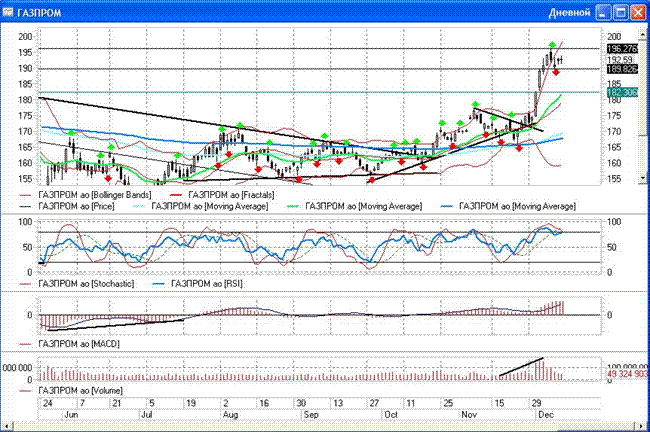The width and height of the screenshot is (650, 432).
Task: Click the trendline drawn over volume bars
Action: (521, 366)
